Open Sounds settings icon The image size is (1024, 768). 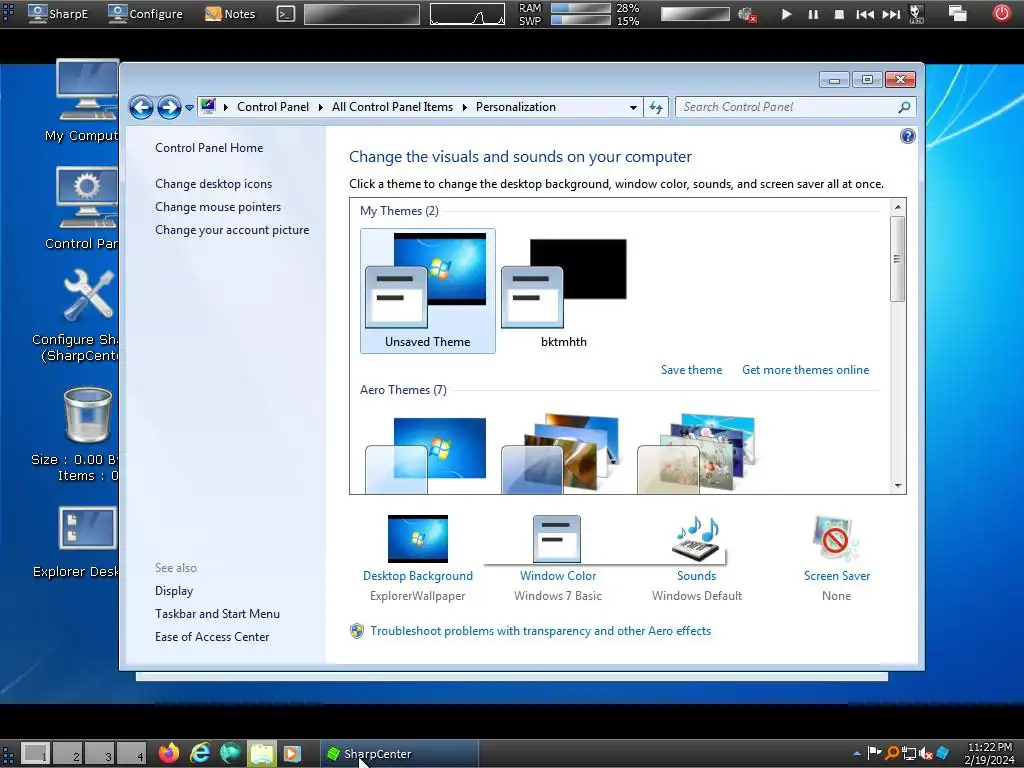(x=697, y=539)
